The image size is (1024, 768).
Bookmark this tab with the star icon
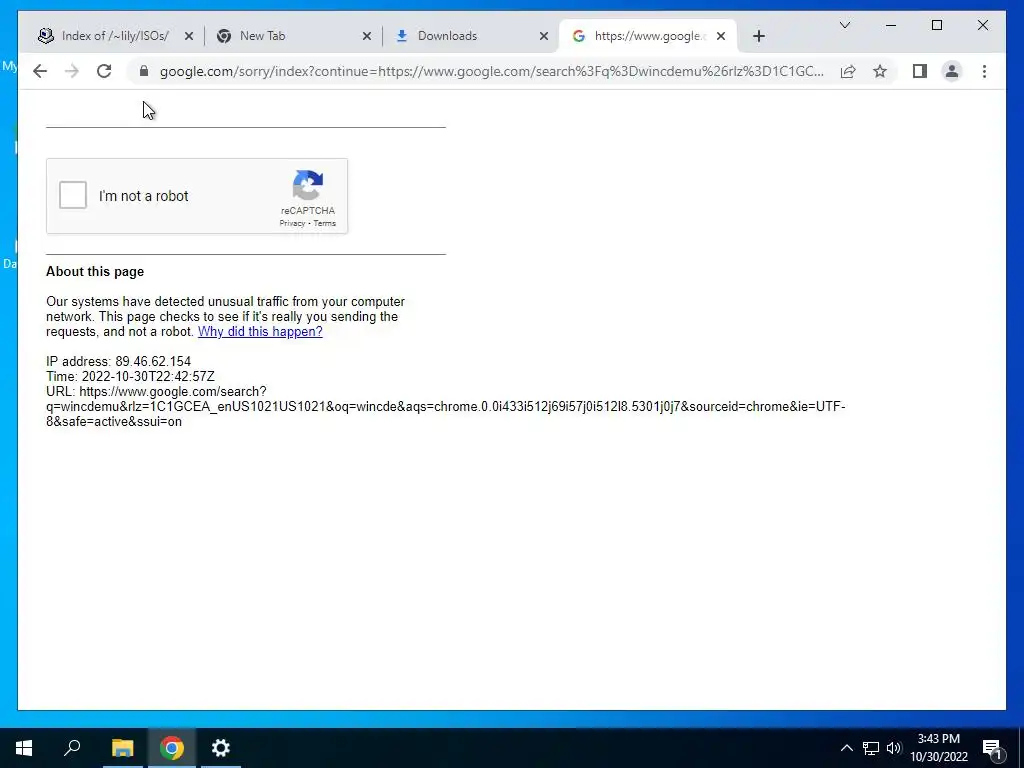(x=880, y=71)
